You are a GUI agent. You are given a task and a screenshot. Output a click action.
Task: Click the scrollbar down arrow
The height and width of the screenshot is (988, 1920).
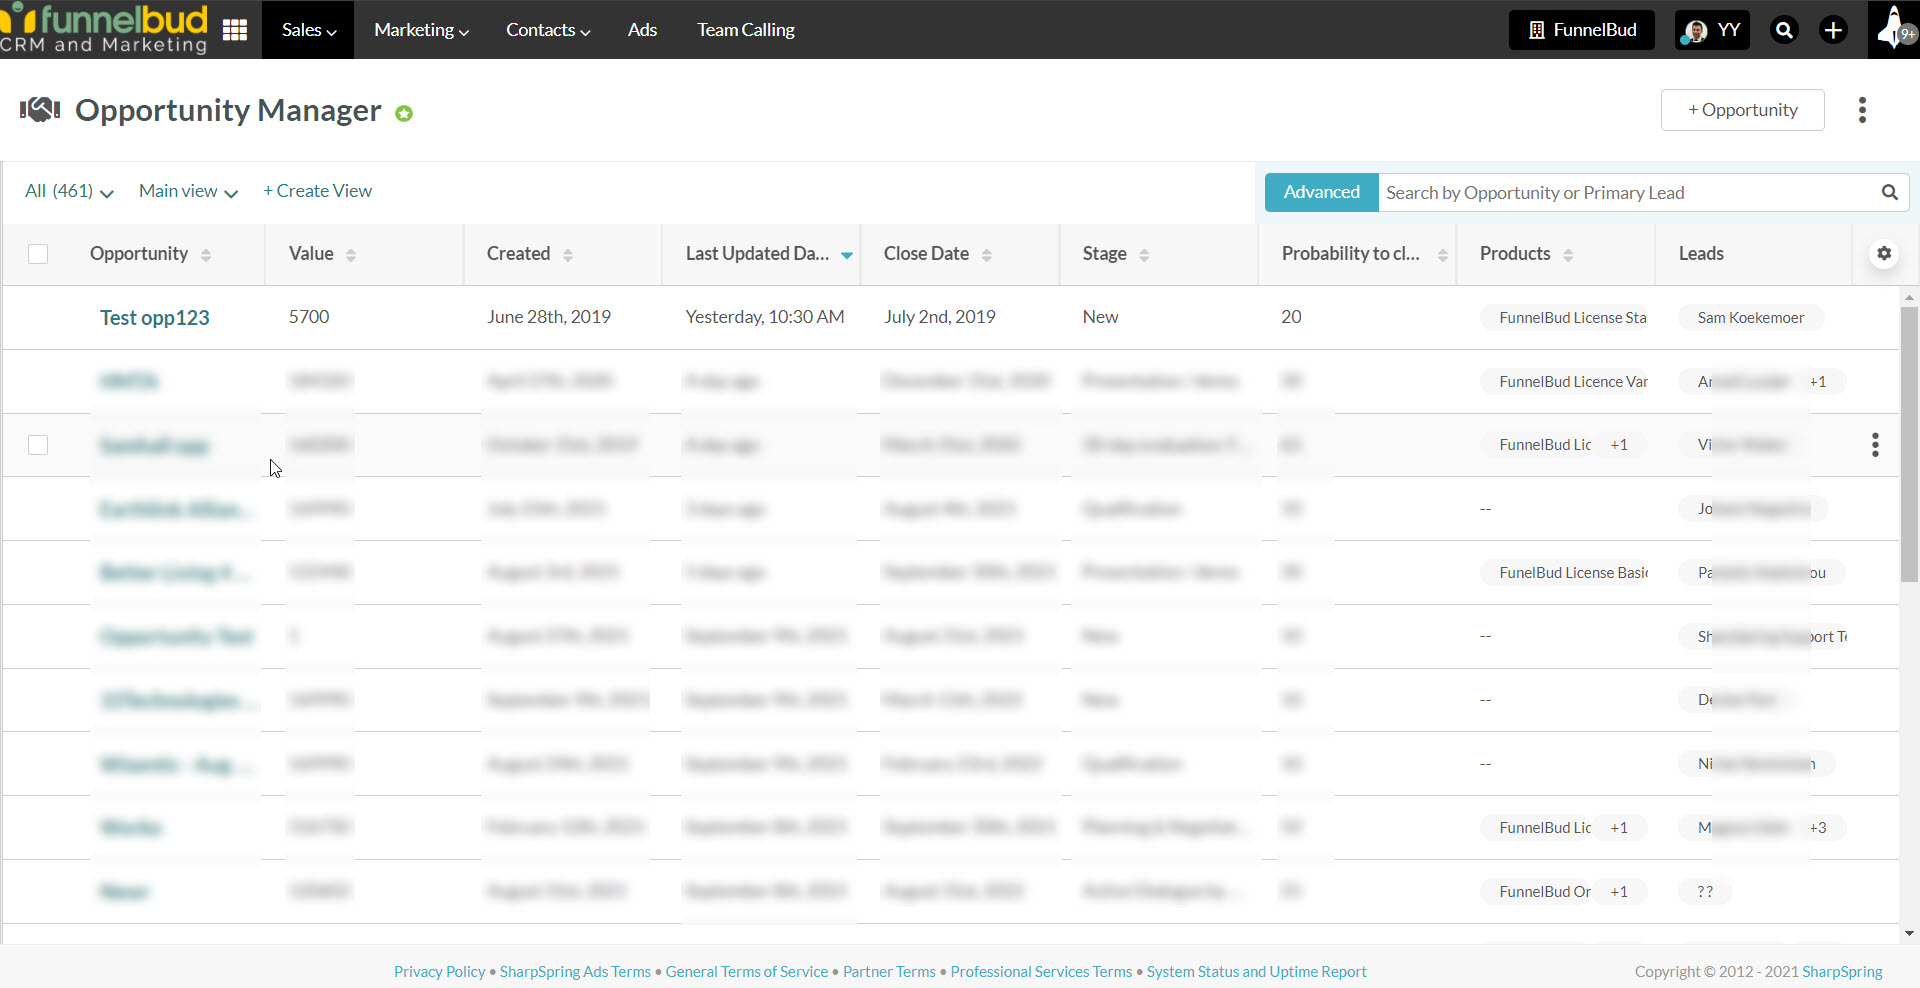(x=1909, y=934)
